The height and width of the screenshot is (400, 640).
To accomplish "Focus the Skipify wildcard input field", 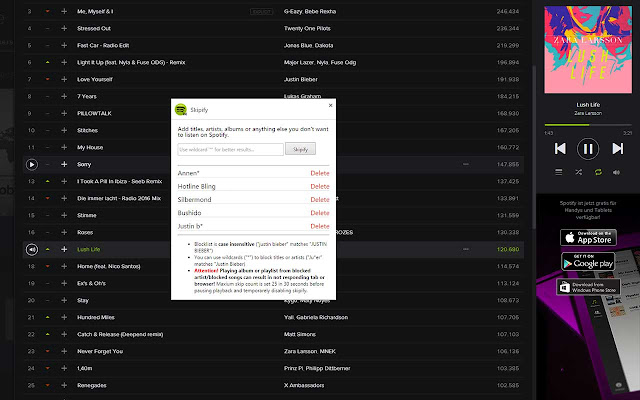I will 230,149.
